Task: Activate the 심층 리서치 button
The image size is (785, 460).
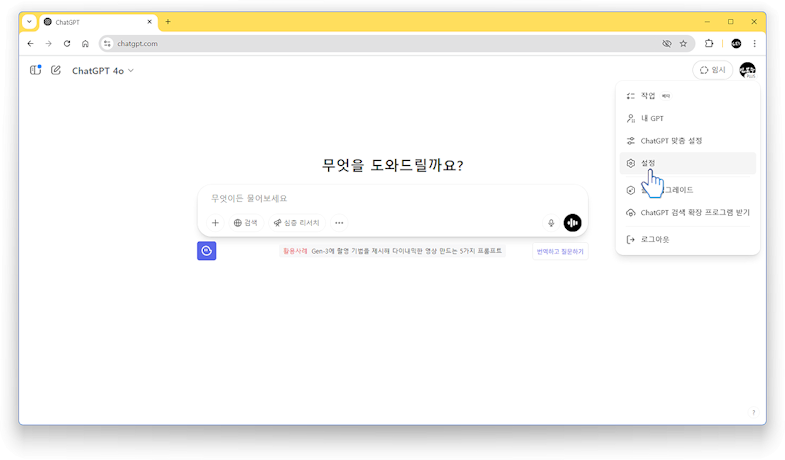Action: [297, 223]
